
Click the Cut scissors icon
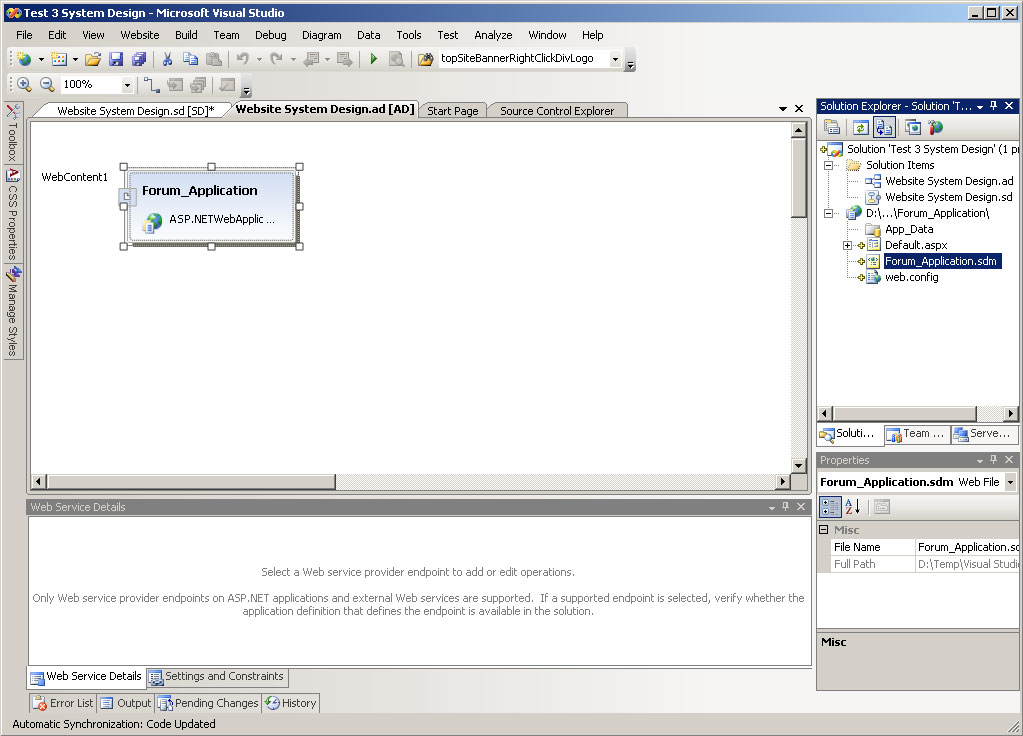coord(167,59)
